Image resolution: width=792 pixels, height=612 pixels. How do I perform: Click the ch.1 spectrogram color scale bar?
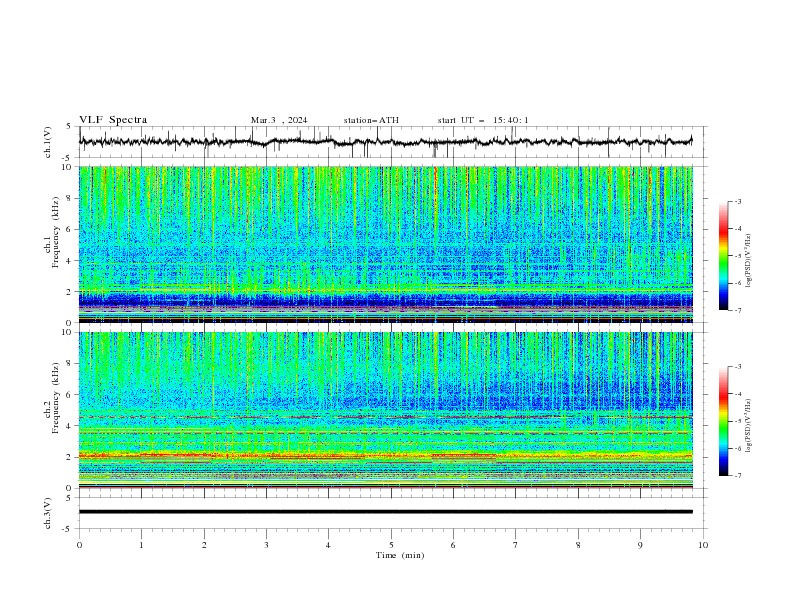[x=723, y=256]
